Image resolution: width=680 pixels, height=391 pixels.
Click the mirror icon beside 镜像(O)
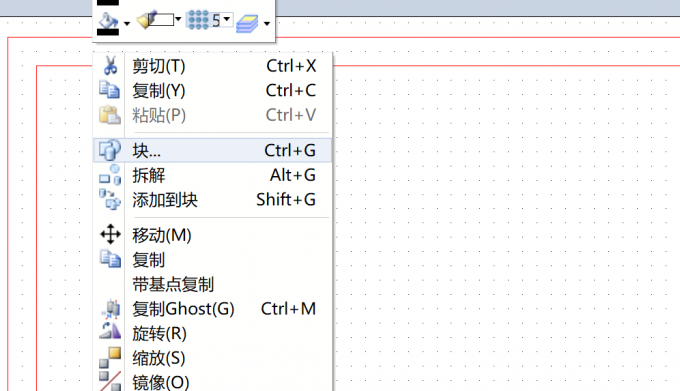coord(110,381)
